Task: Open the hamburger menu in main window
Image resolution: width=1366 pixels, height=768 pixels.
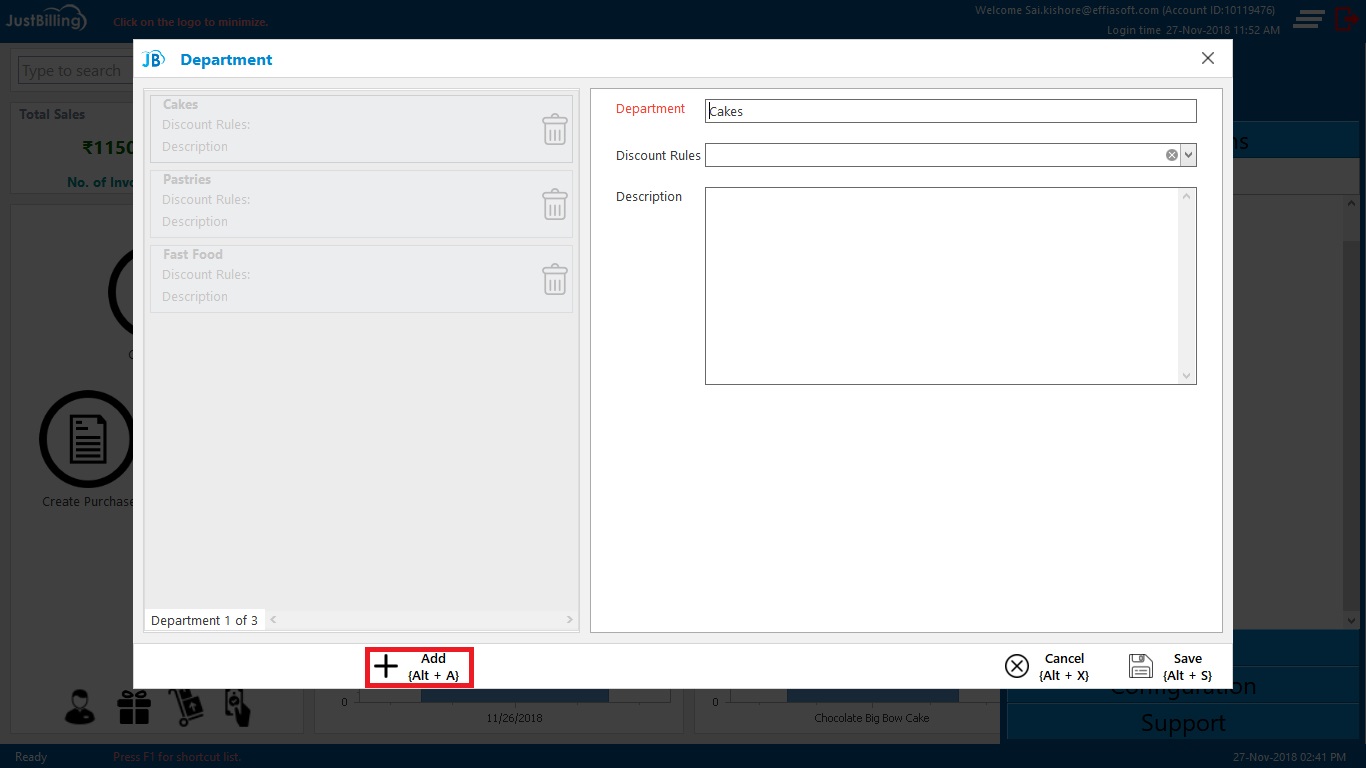Action: pyautogui.click(x=1309, y=19)
